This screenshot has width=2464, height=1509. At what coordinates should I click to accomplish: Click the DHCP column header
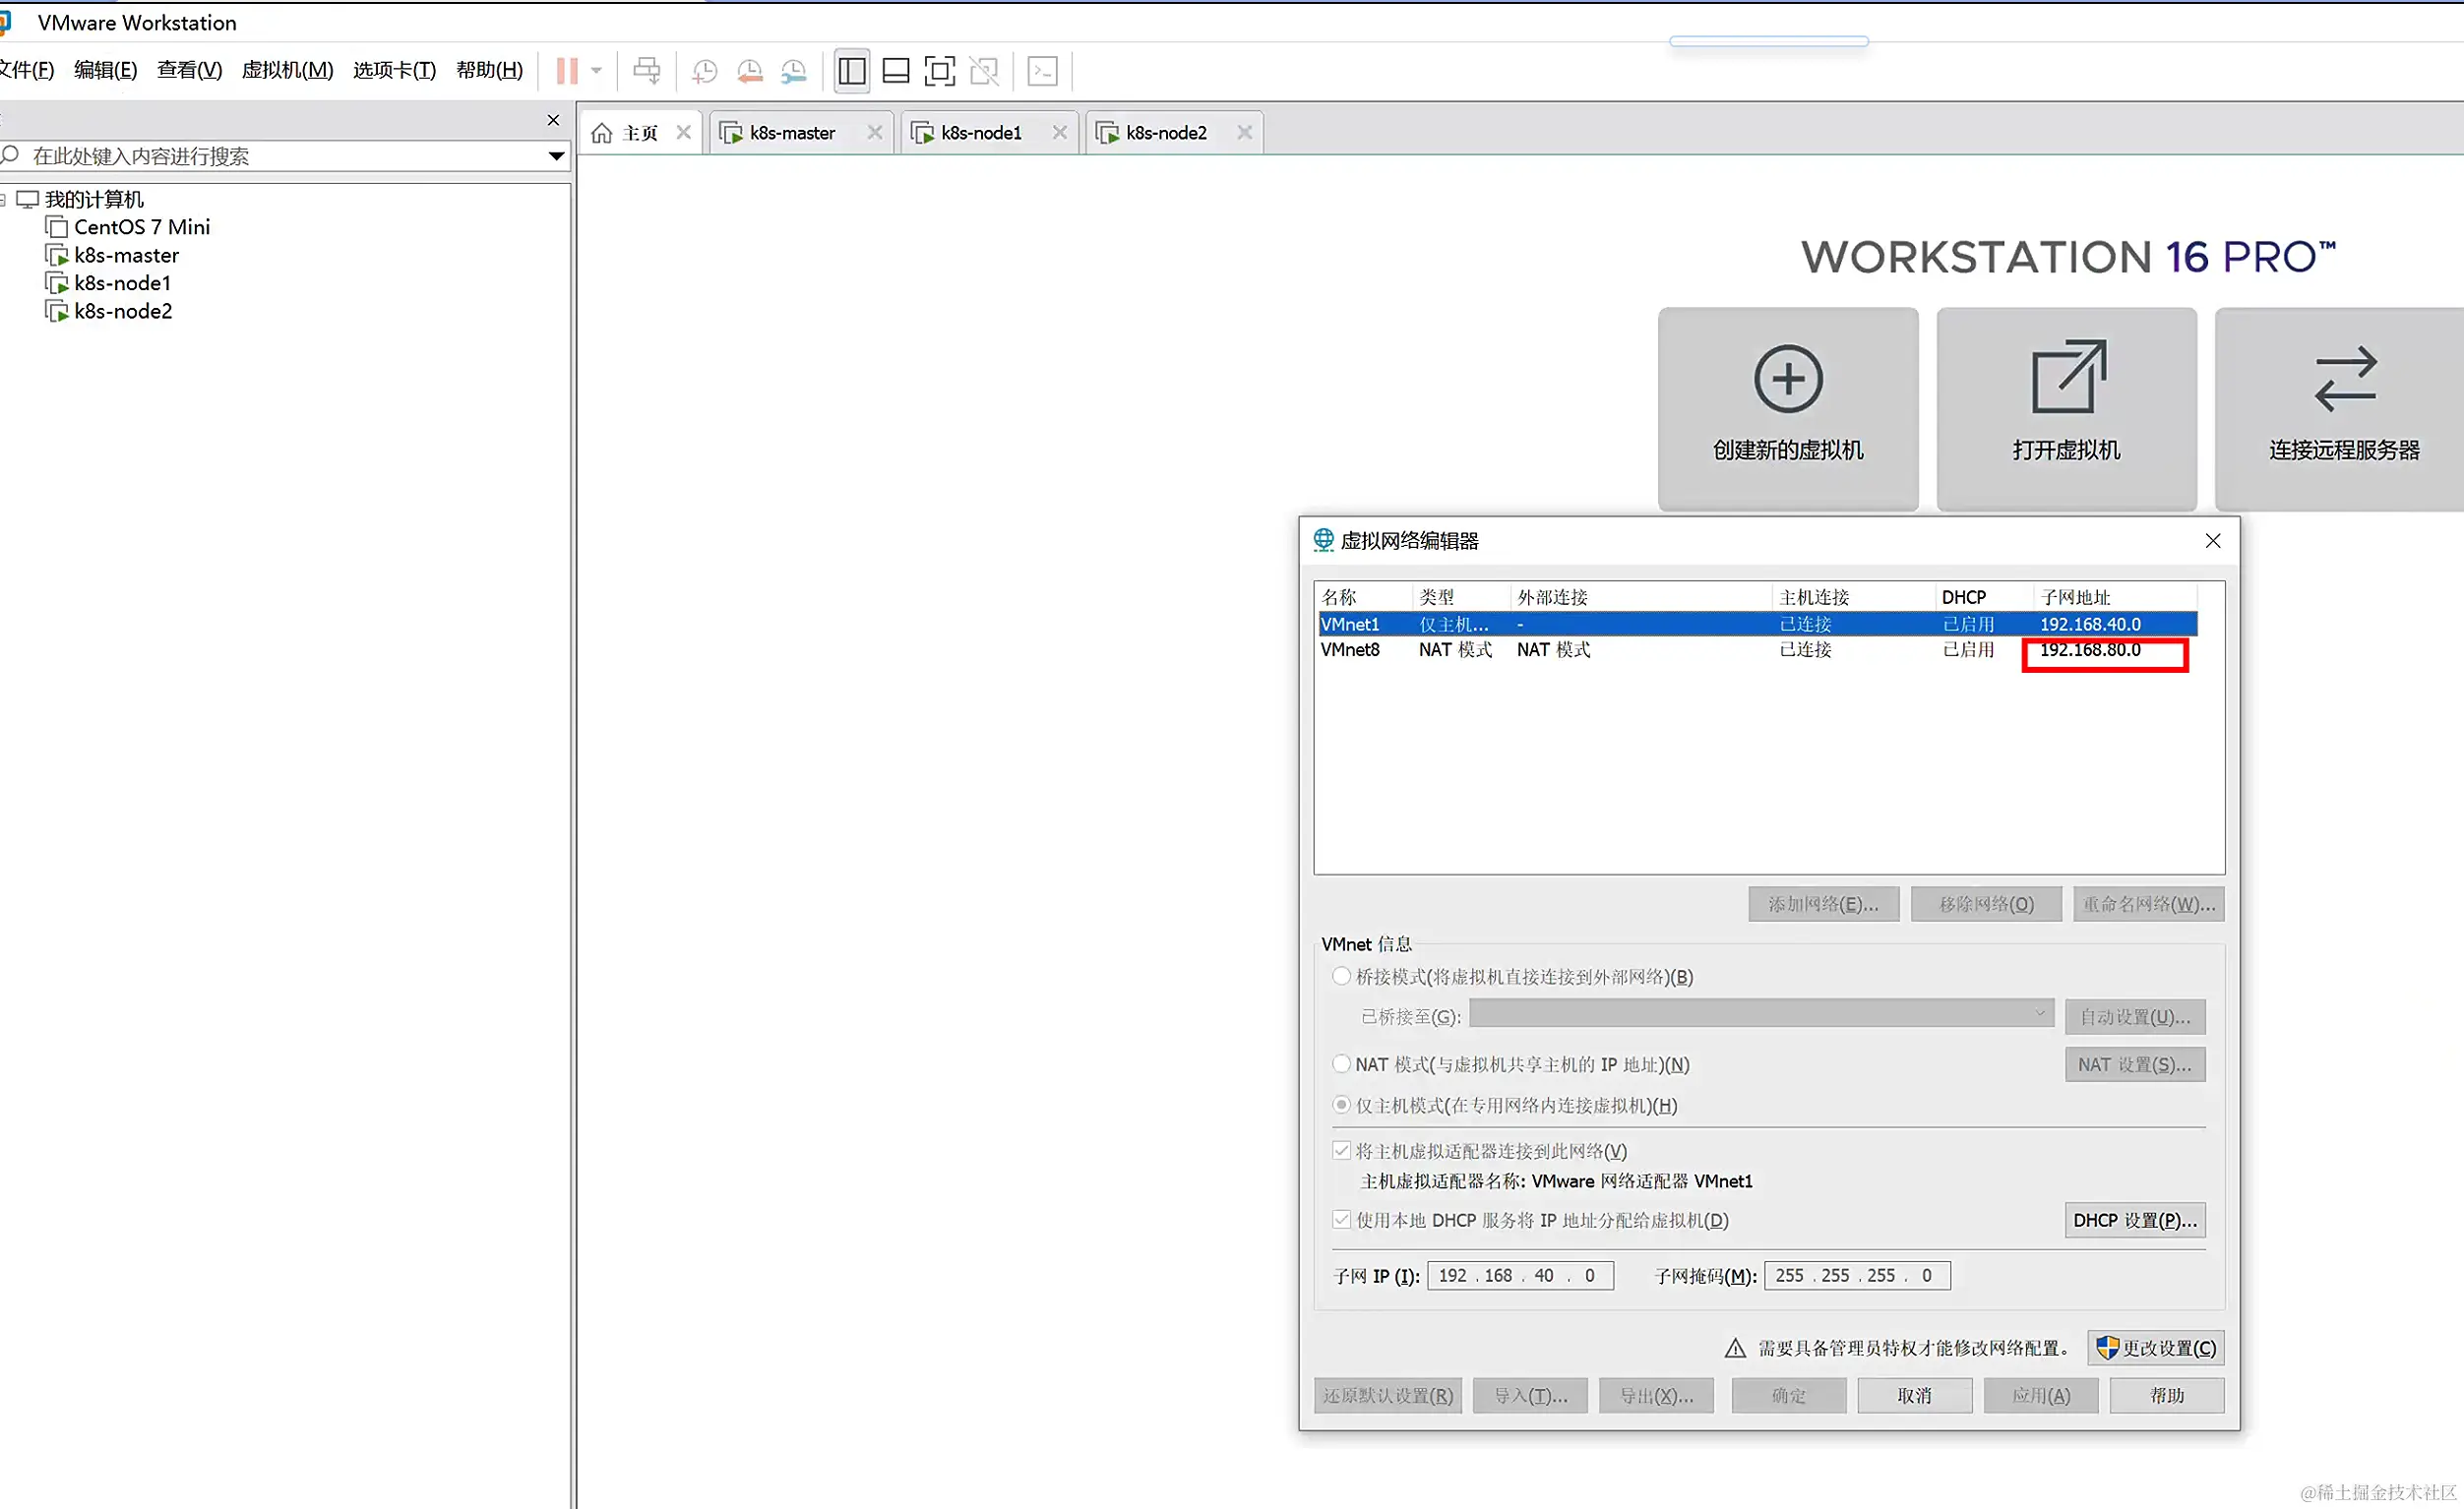point(1984,597)
